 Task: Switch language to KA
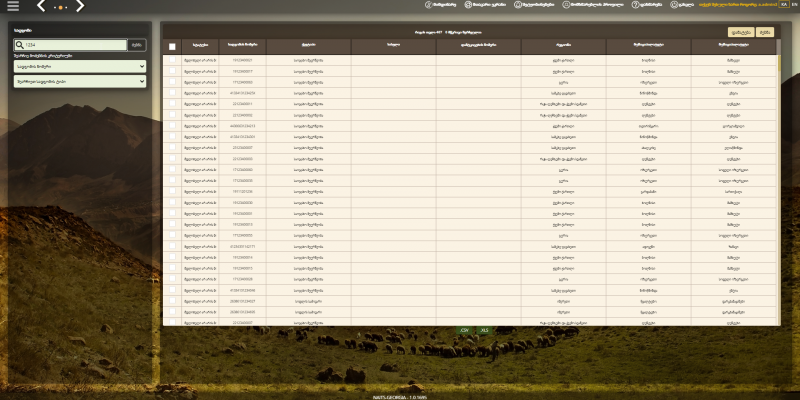[x=784, y=4]
